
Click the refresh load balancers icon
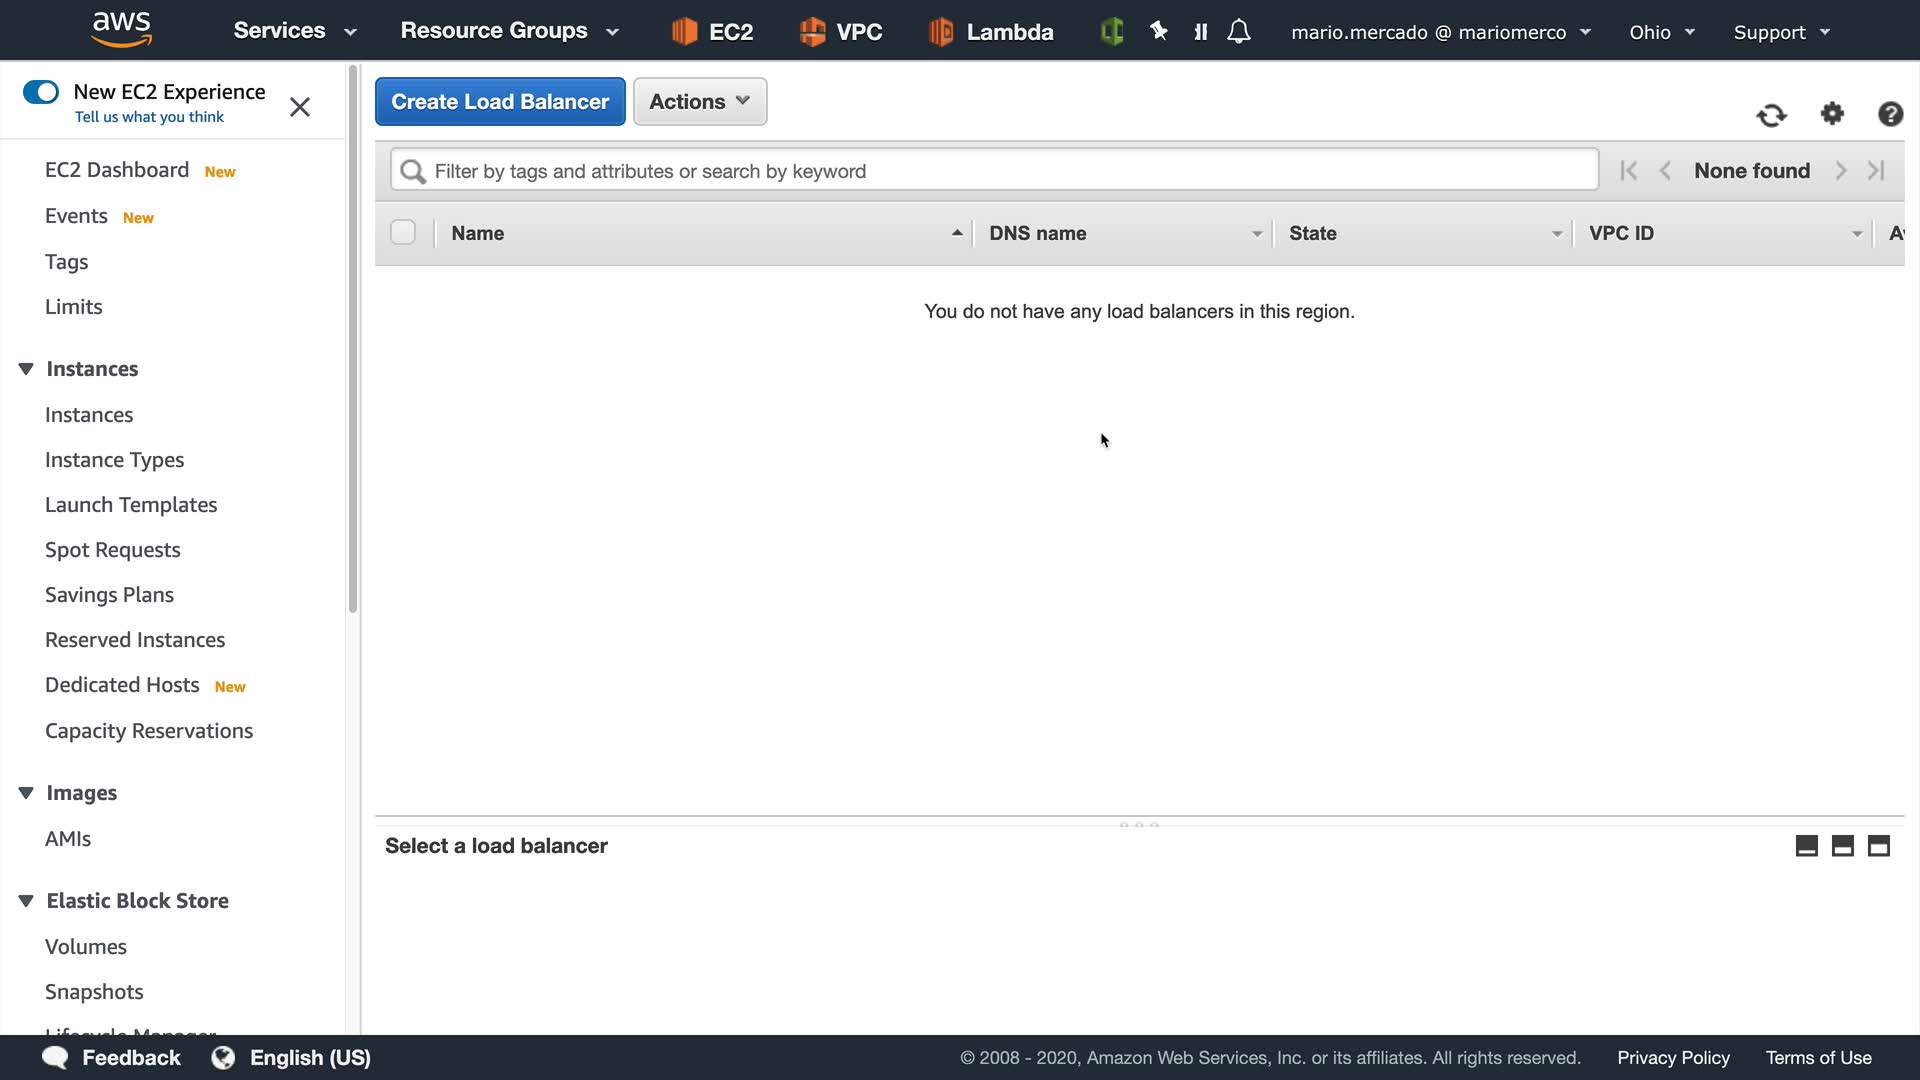pyautogui.click(x=1771, y=115)
